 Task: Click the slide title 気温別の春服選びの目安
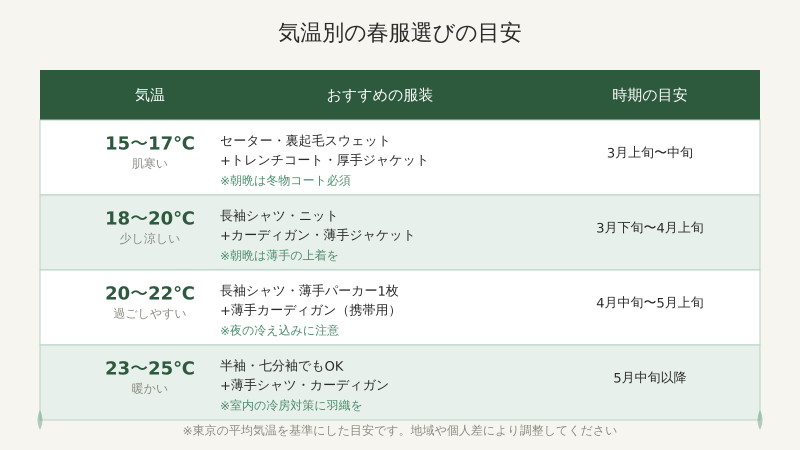(x=399, y=33)
